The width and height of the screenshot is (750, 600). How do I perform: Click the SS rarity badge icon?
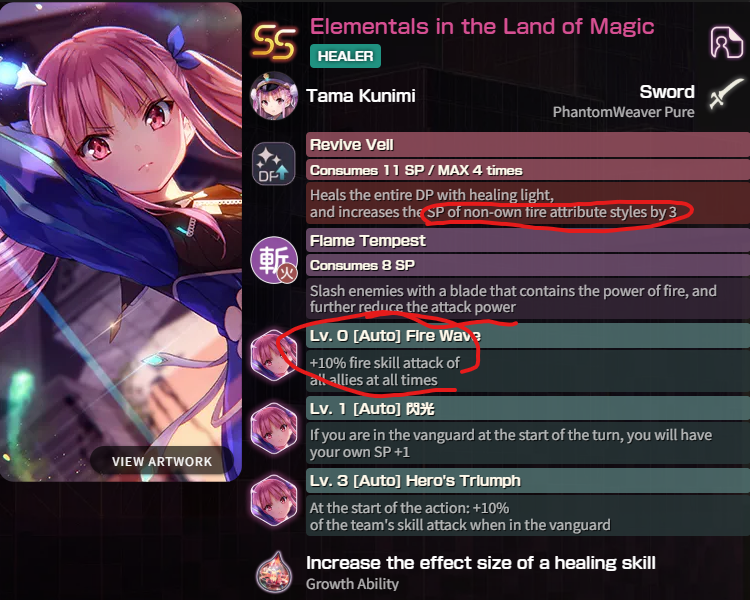tap(274, 42)
